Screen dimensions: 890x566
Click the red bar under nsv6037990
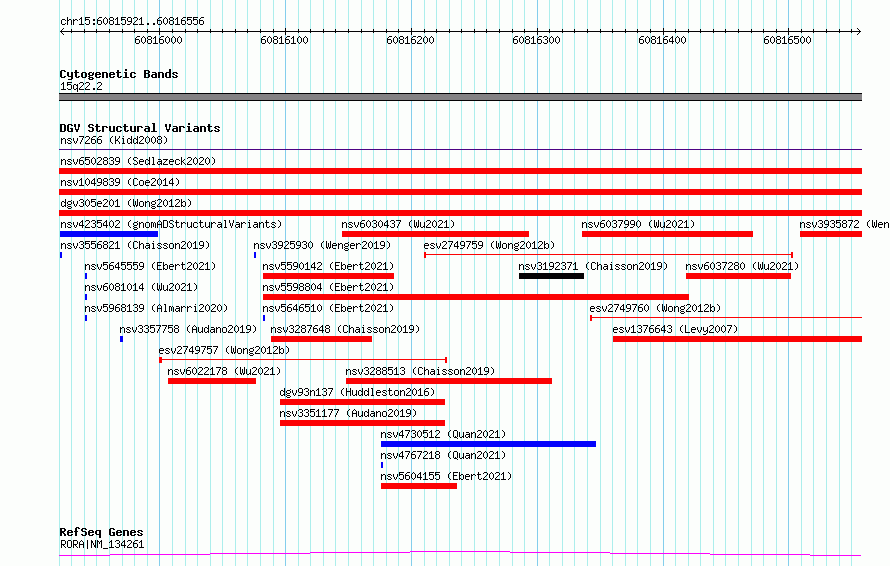click(668, 234)
